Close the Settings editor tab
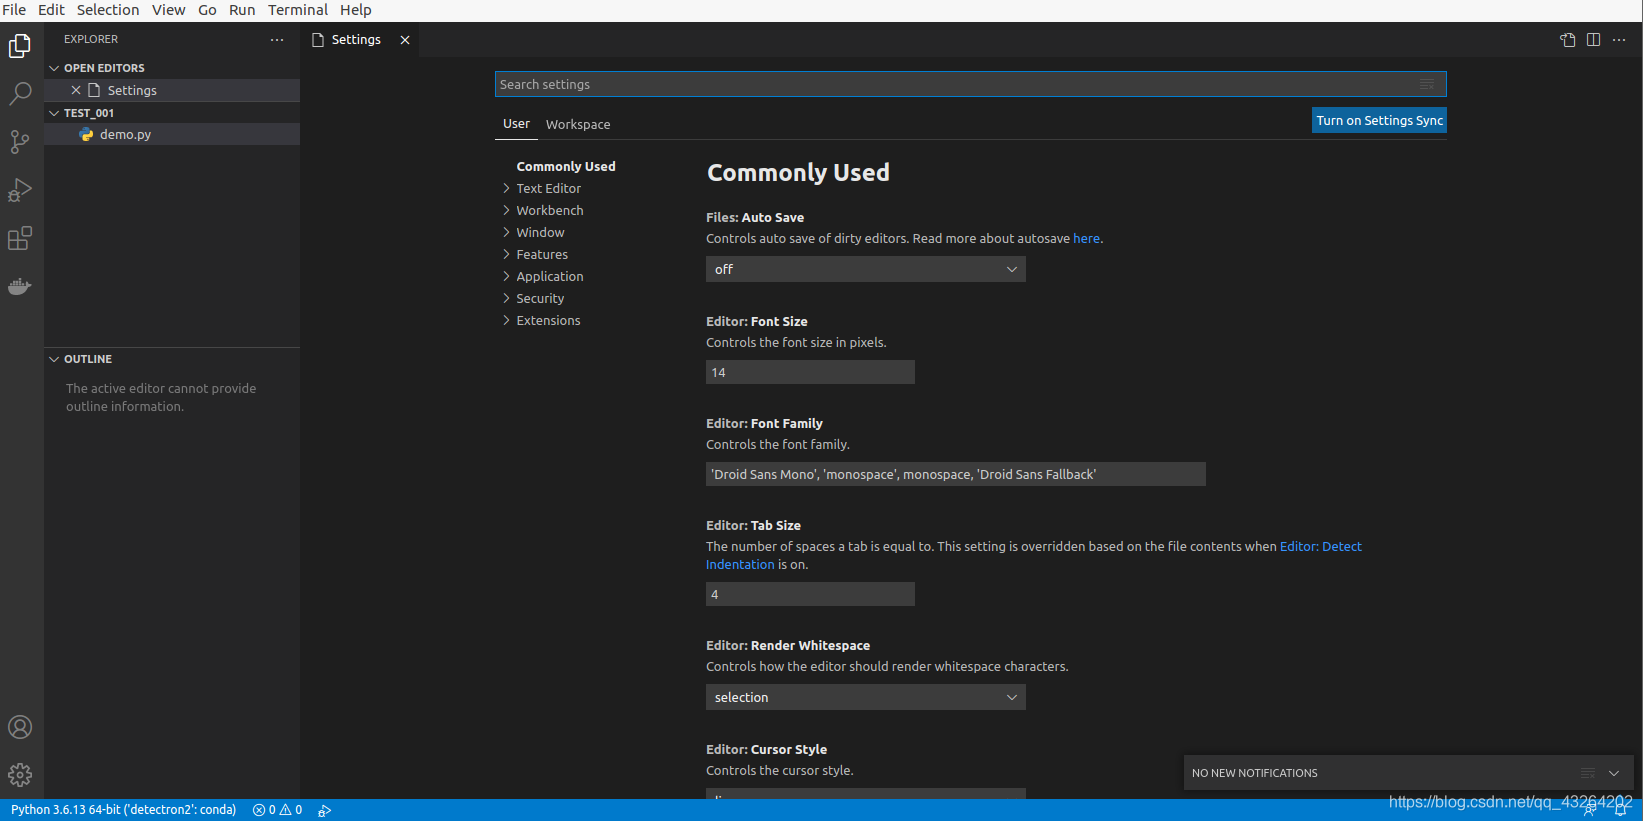This screenshot has height=821, width=1643. pyautogui.click(x=405, y=40)
